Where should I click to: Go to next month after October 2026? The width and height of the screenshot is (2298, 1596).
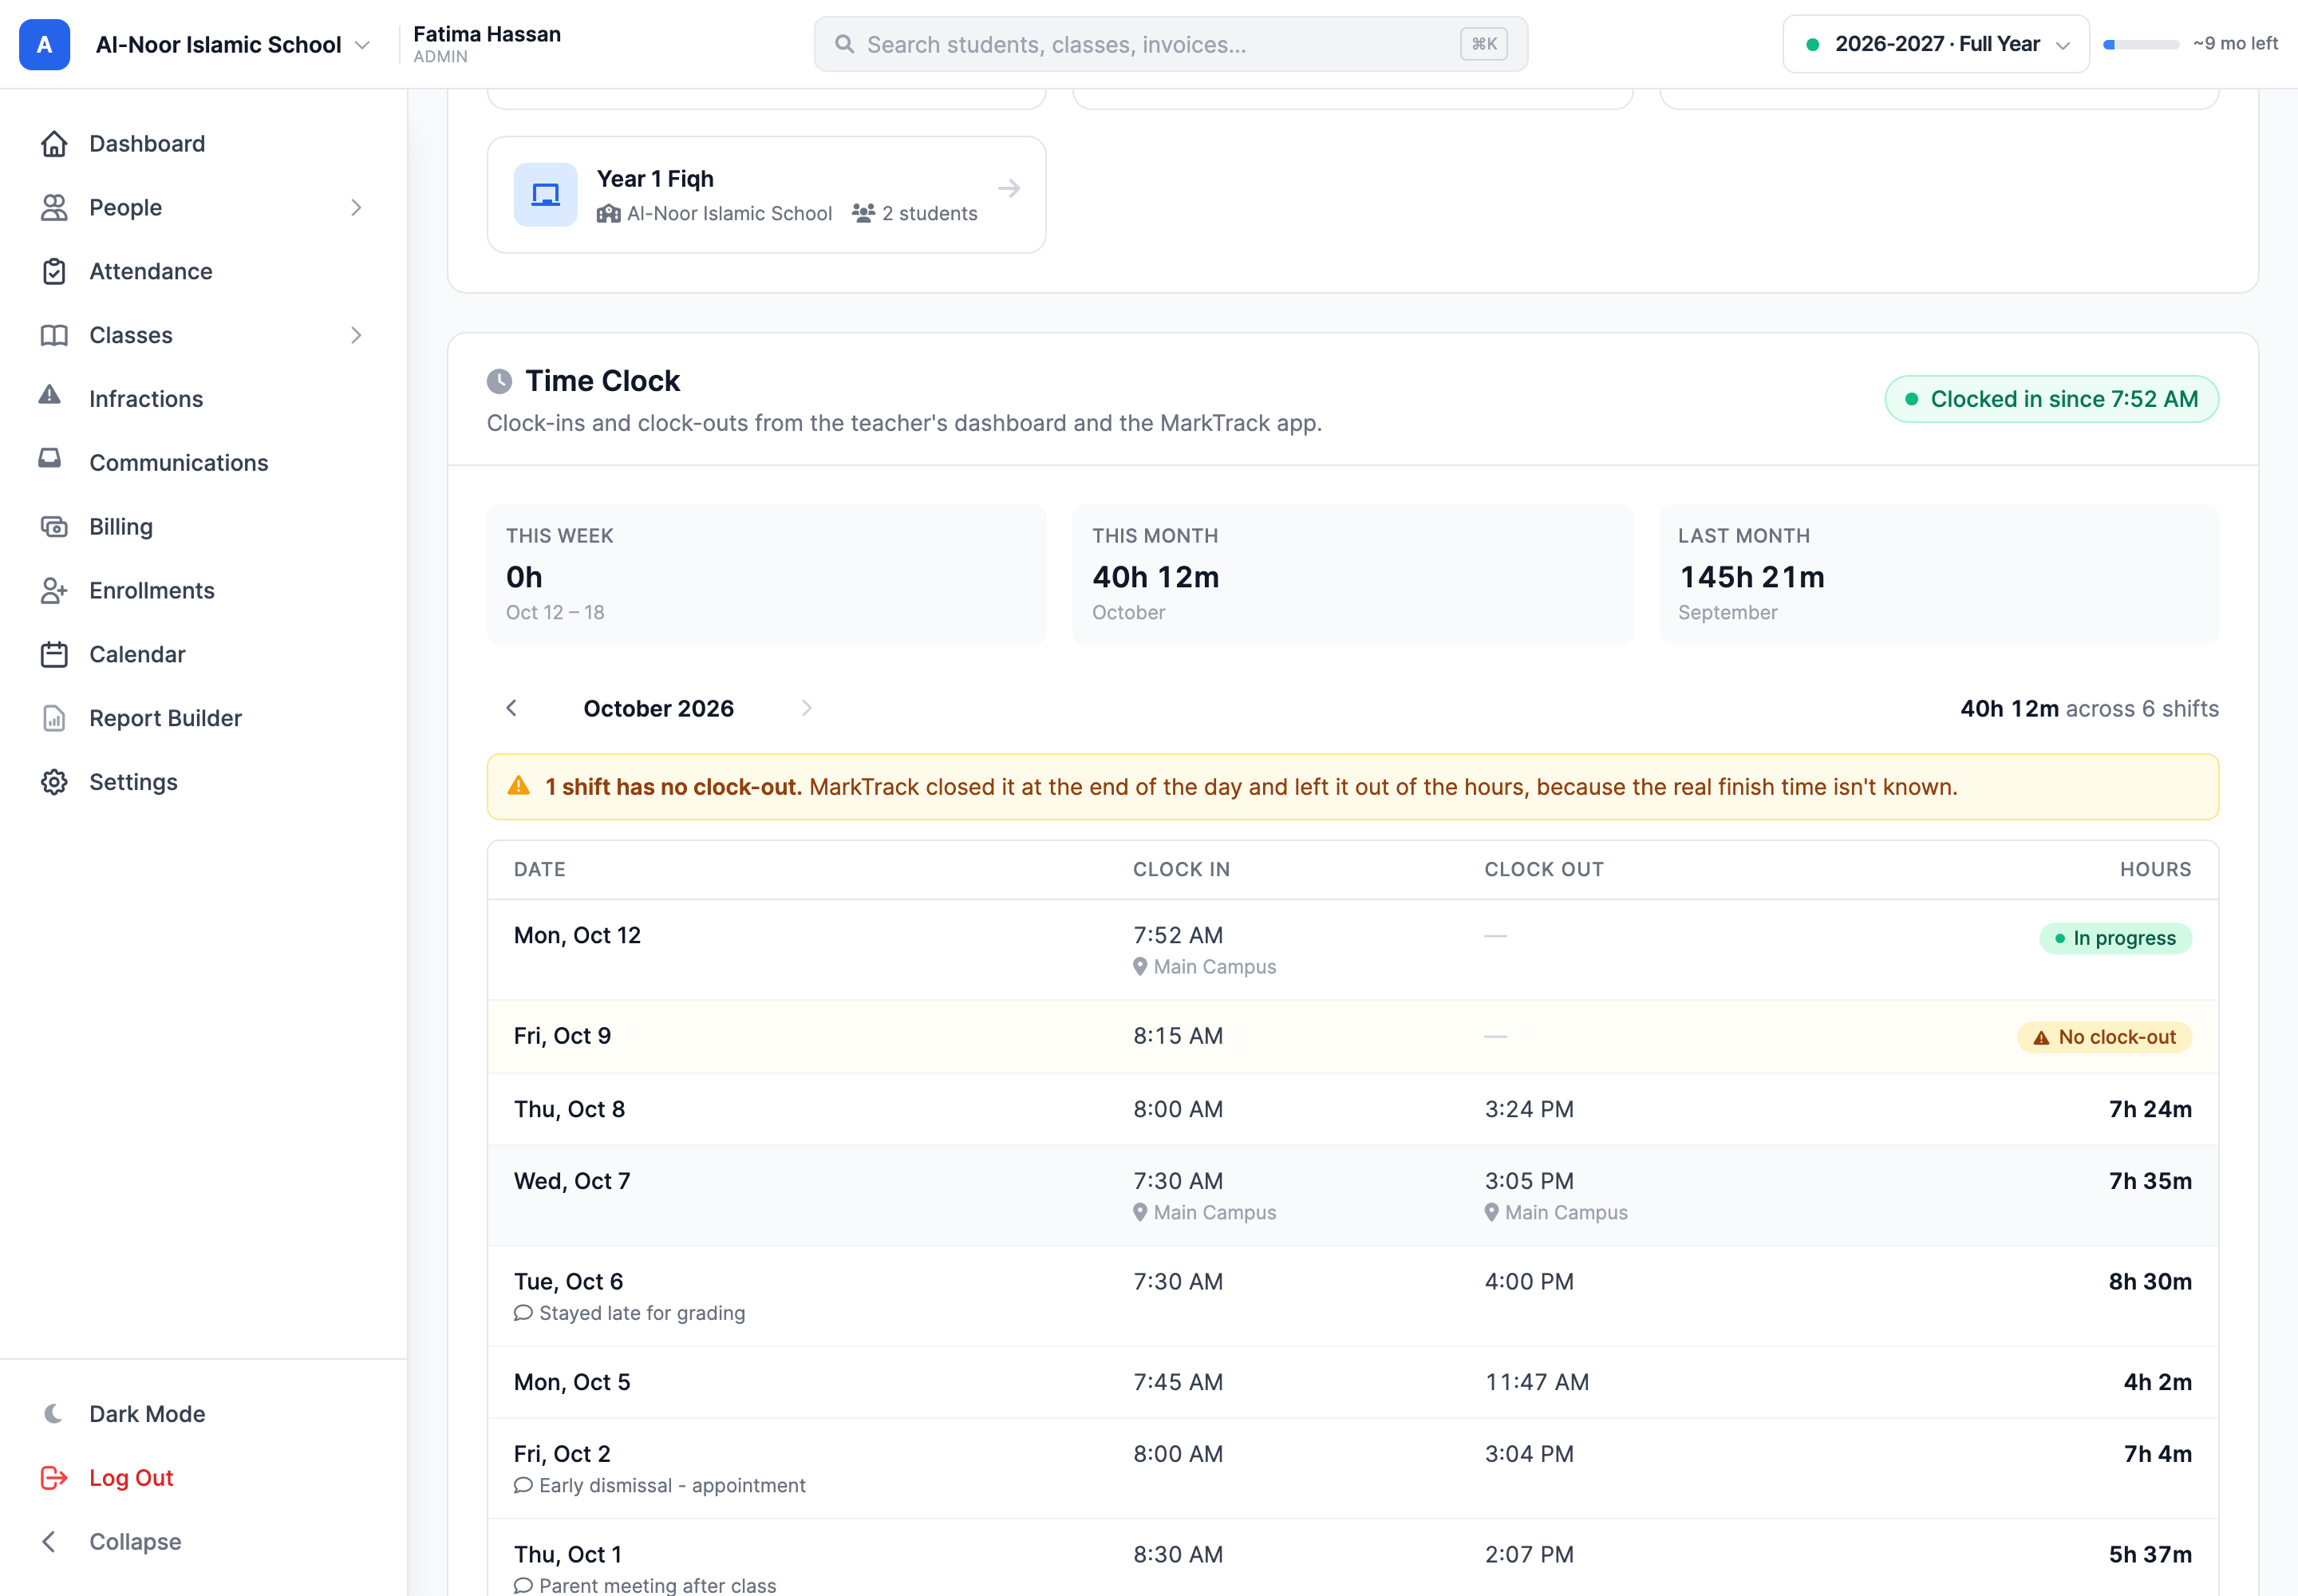[807, 709]
